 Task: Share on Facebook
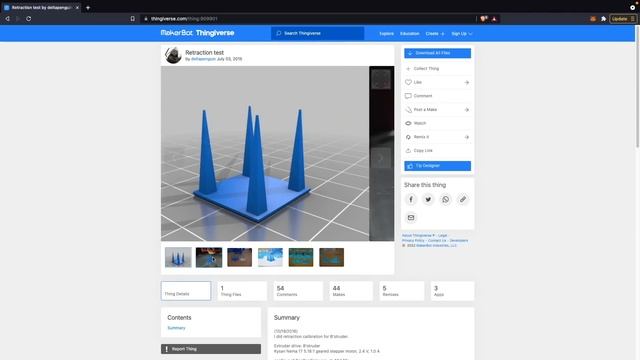coord(411,200)
